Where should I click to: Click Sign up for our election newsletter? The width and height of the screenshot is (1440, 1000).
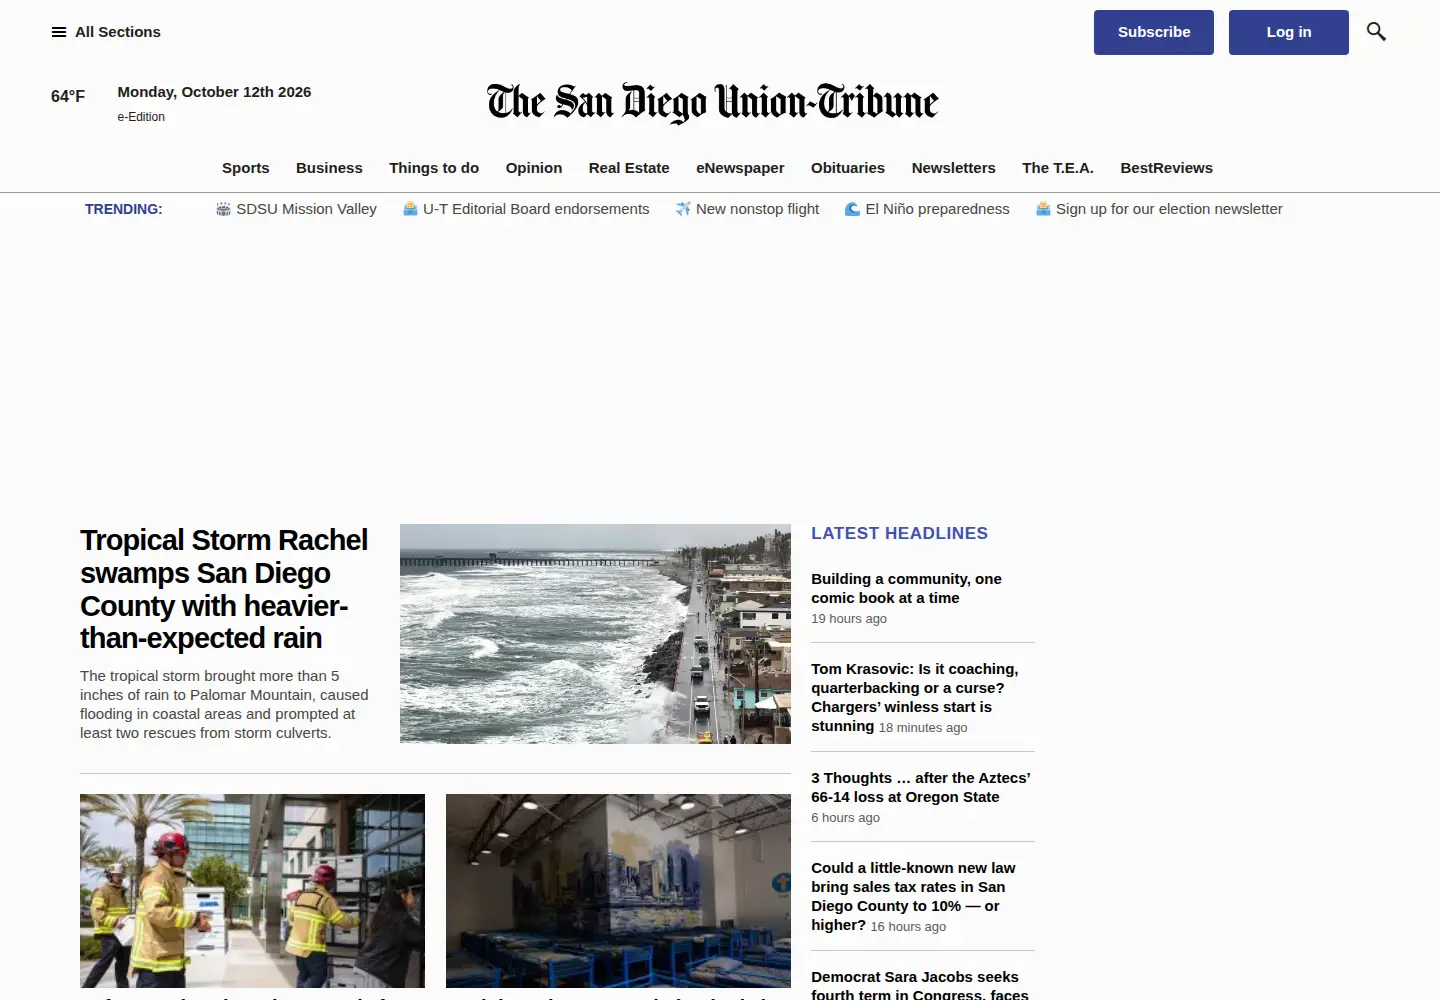1169,209
